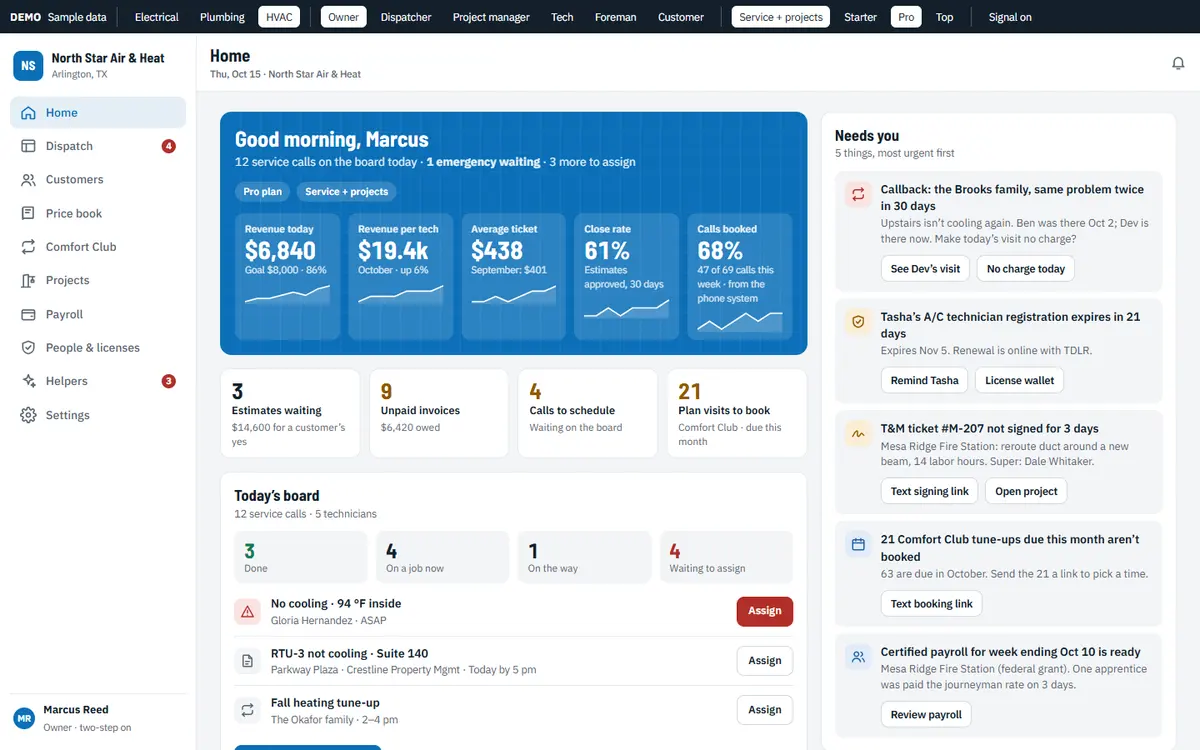
Task: Click Text booking link button
Action: [931, 603]
